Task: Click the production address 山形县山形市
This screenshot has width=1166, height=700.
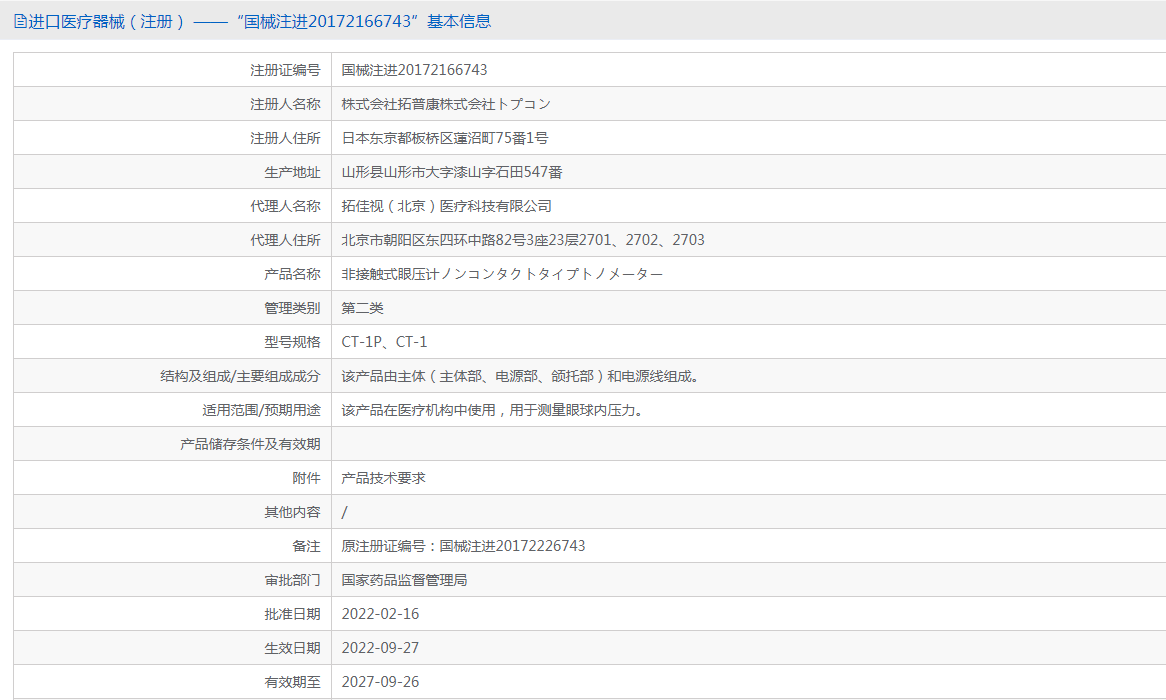Action: [x=452, y=173]
